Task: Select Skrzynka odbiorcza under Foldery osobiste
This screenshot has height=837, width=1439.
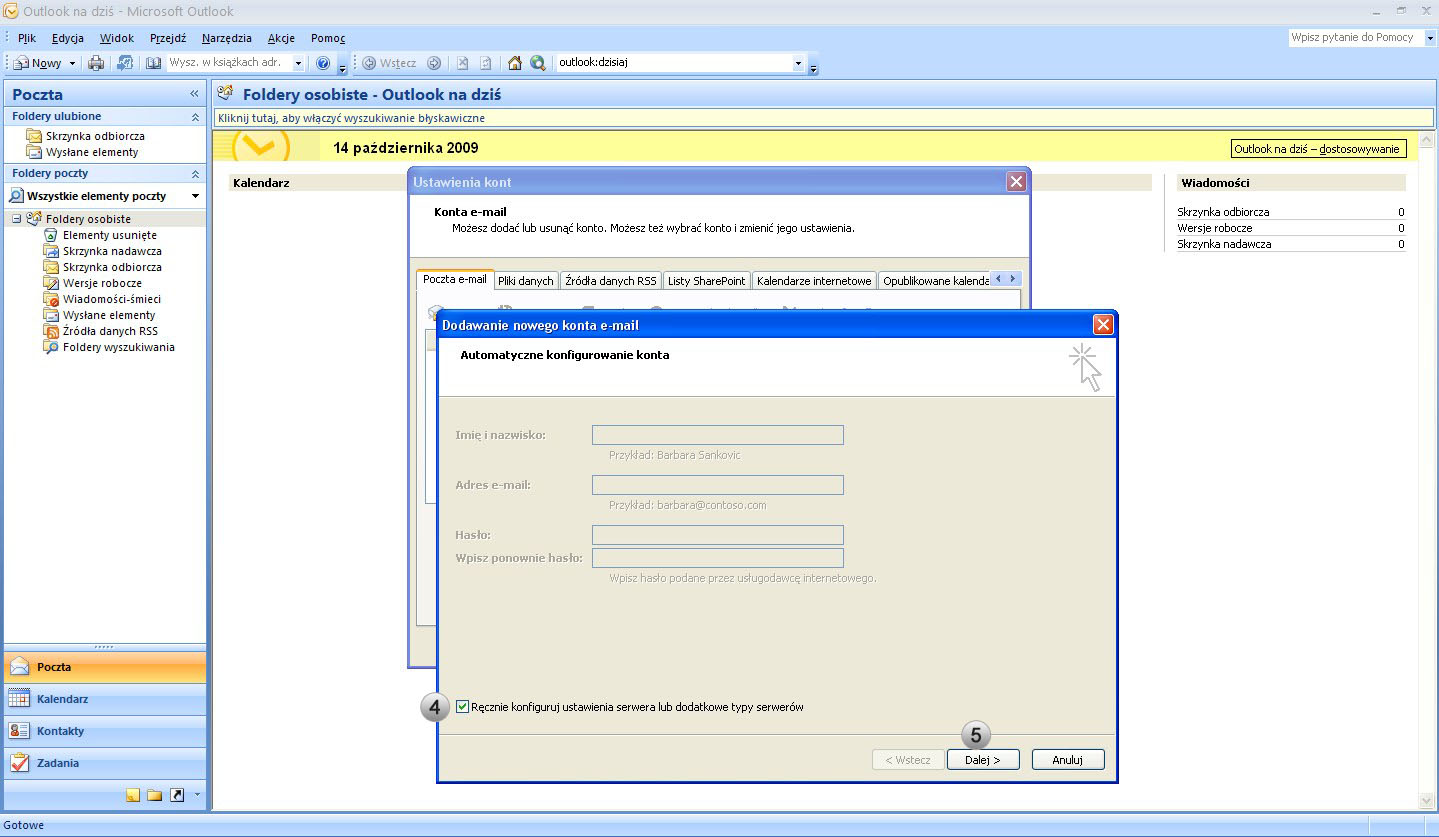Action: click(x=112, y=267)
